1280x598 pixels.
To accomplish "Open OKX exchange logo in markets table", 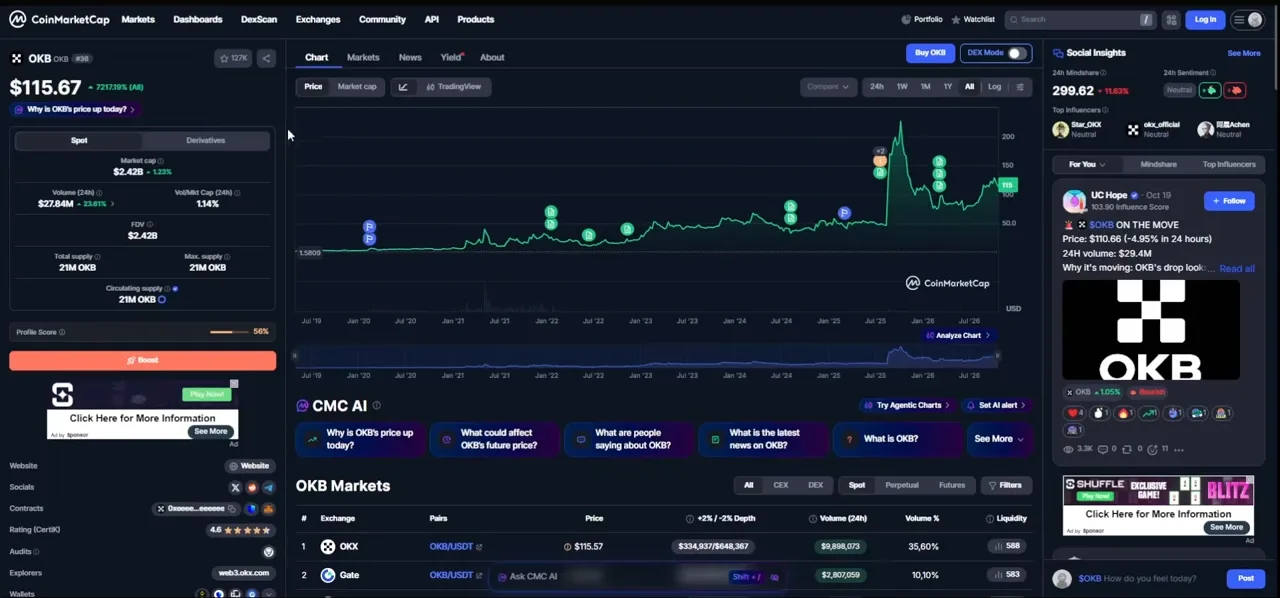I will pos(327,546).
